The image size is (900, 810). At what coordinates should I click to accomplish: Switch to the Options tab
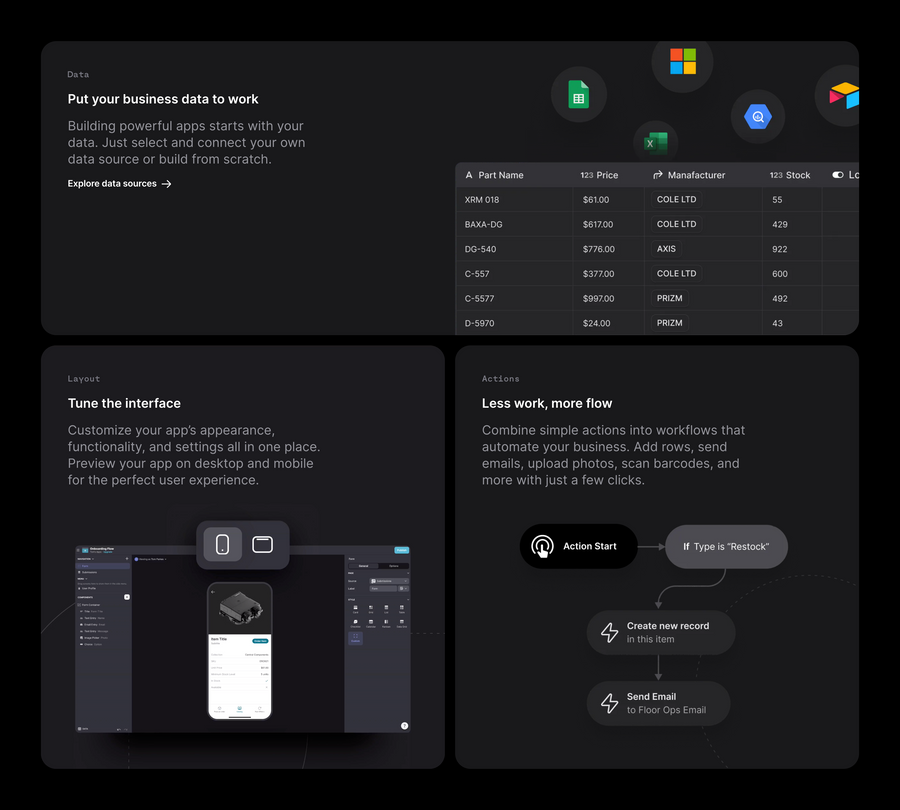(395, 565)
